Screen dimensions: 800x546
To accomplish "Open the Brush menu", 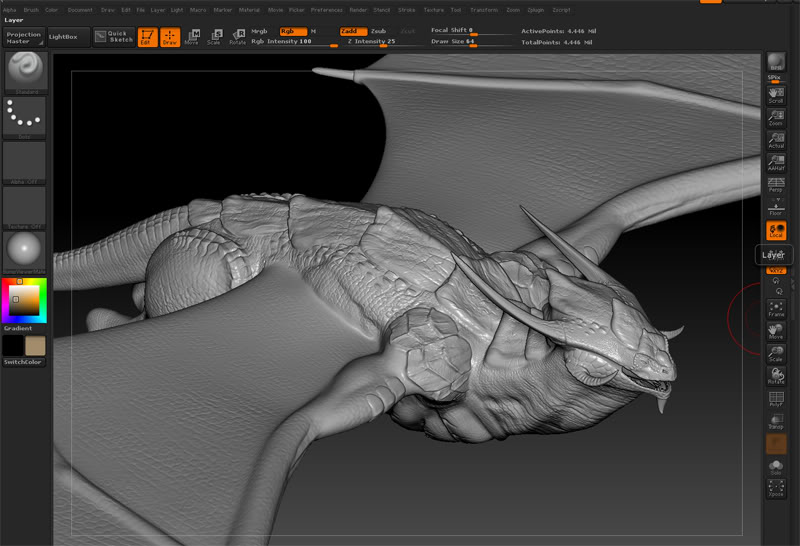I will [x=31, y=10].
